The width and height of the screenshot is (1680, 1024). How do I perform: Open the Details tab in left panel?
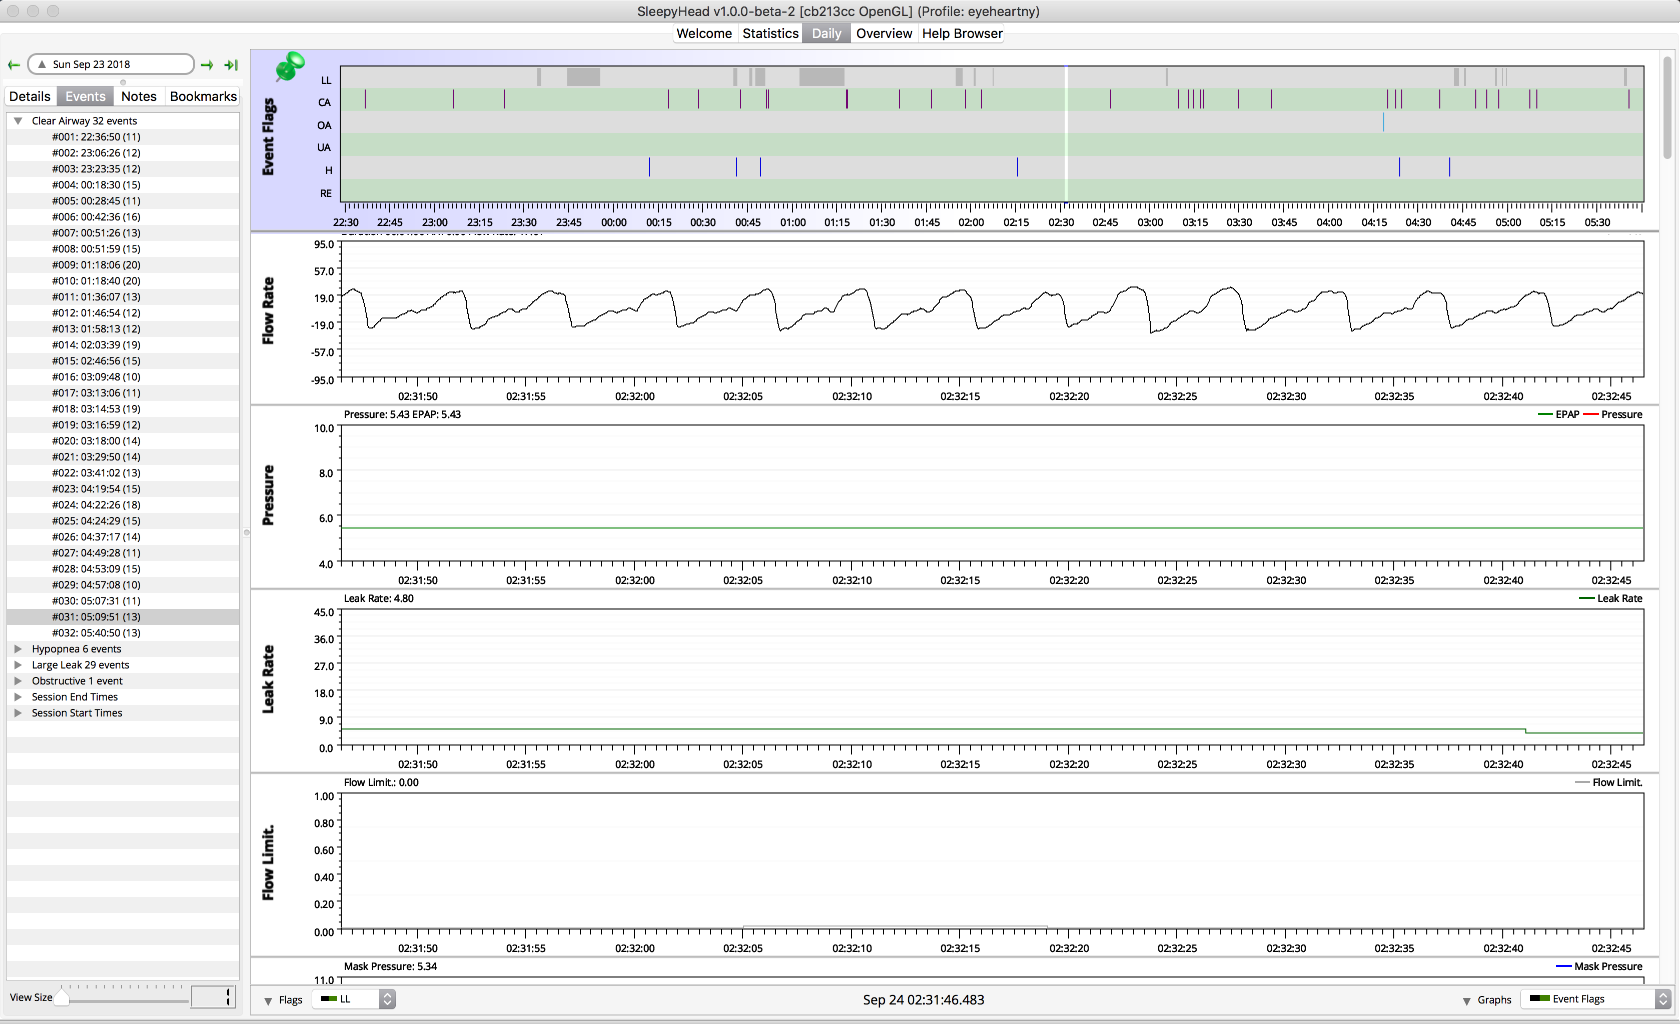[30, 96]
